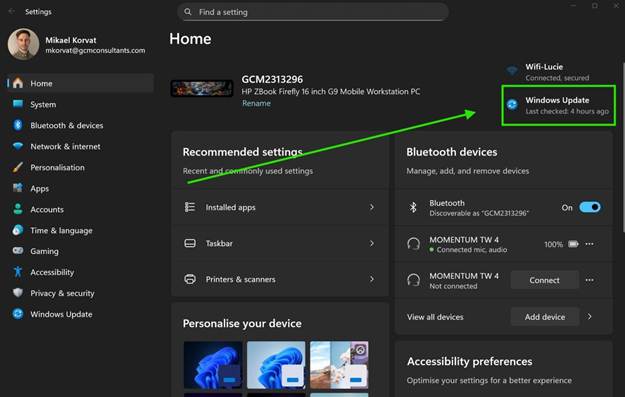Select the landscape flower theme thumbnail

point(339,365)
